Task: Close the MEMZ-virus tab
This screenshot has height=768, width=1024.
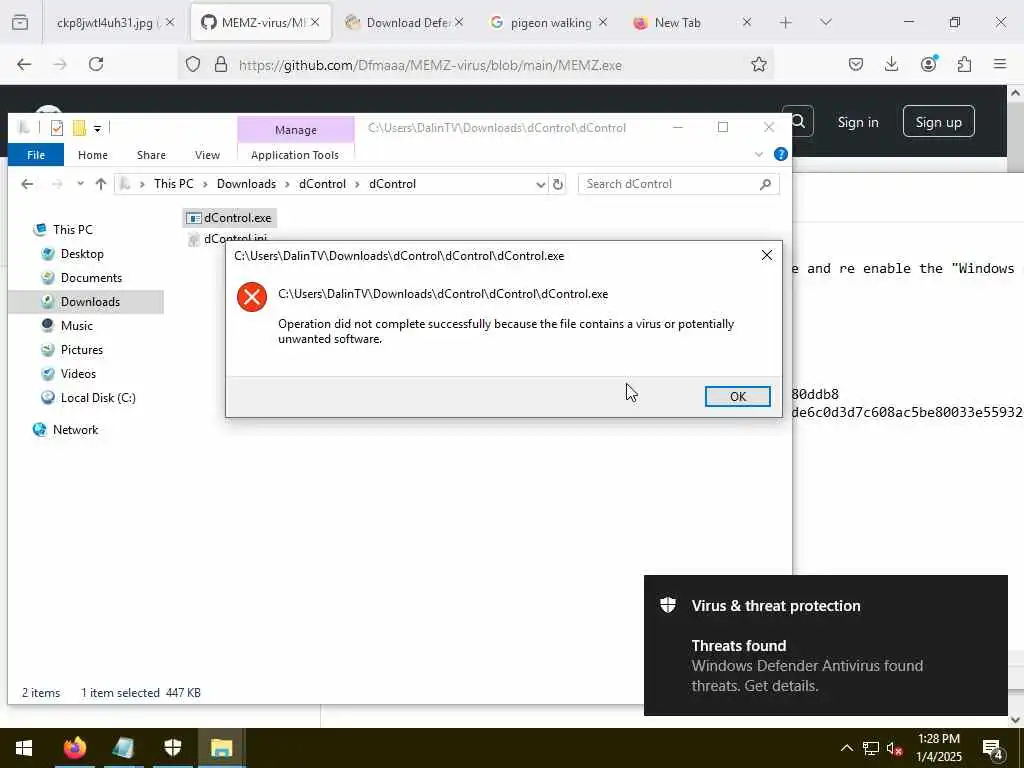Action: 315,23
